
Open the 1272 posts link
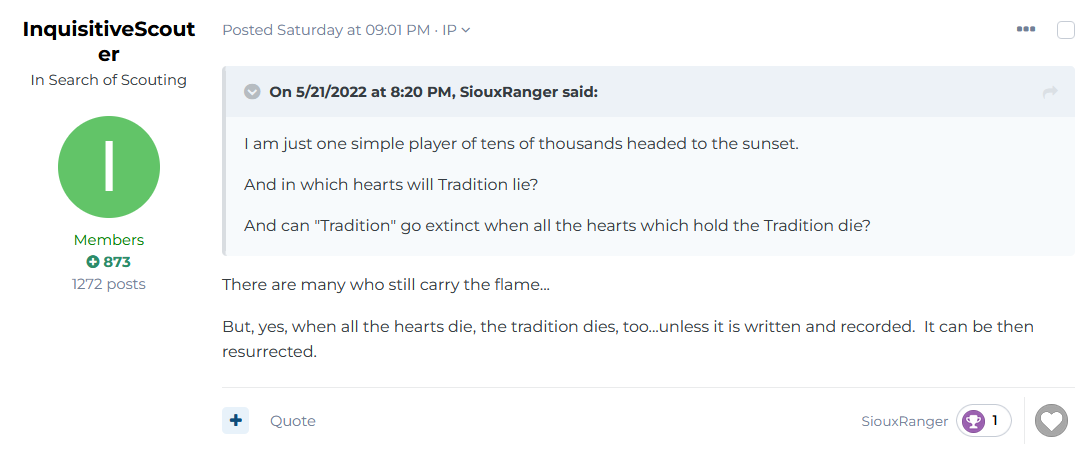109,284
